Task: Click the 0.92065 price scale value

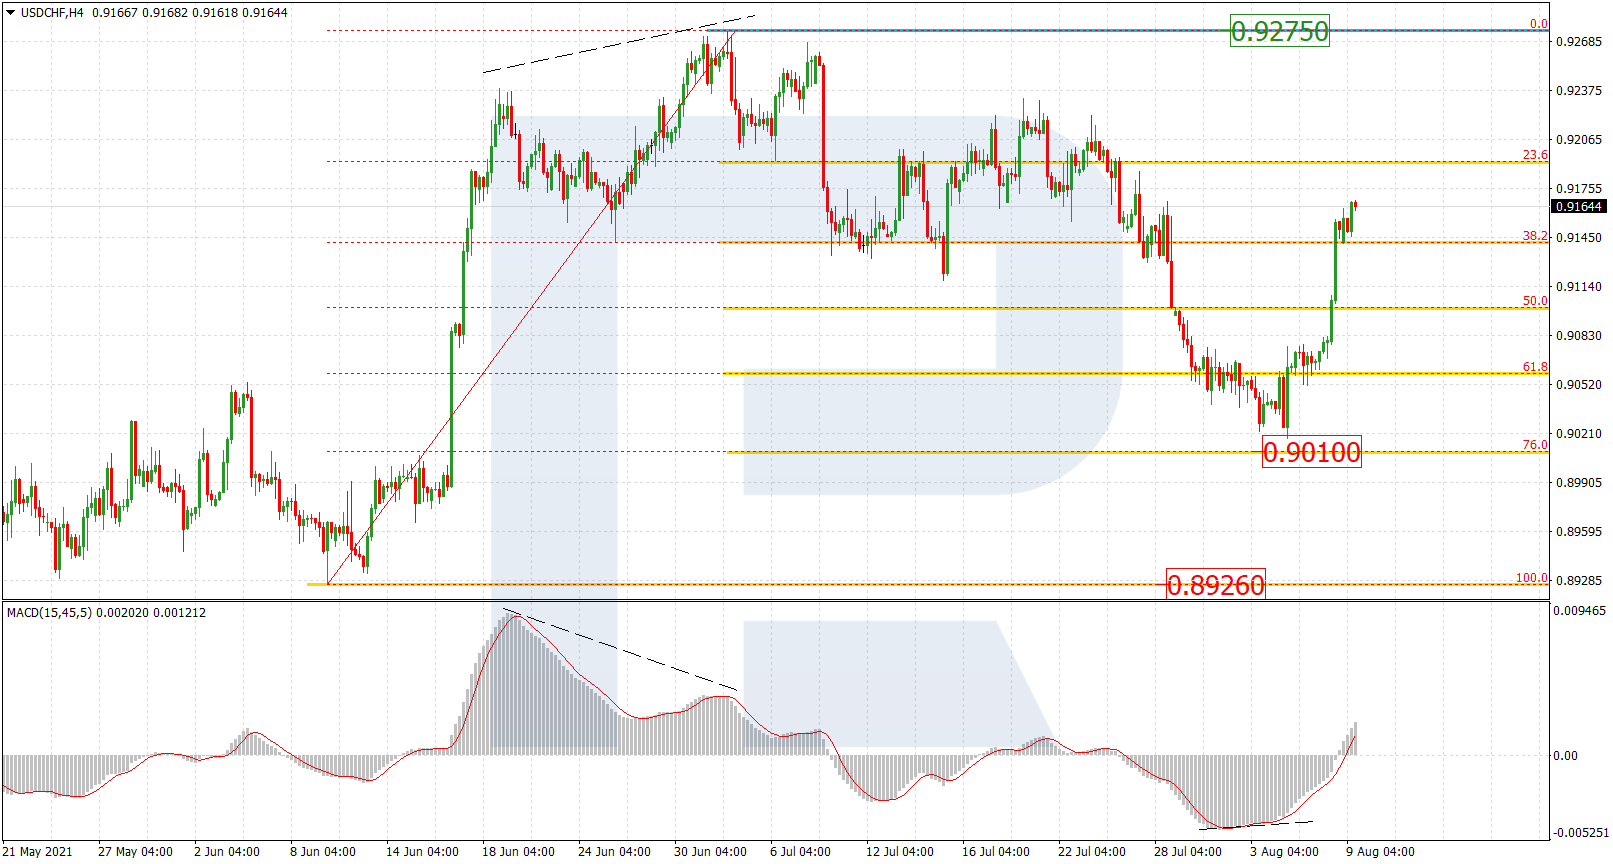Action: (1579, 140)
